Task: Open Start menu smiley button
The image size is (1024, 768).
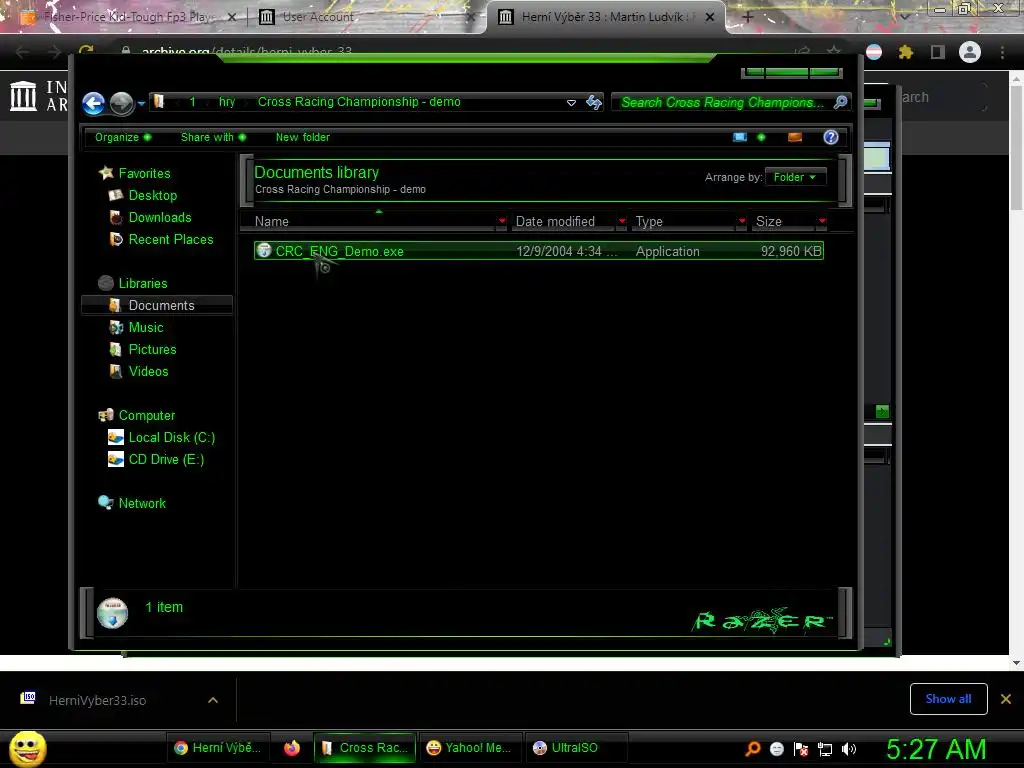Action: pos(27,748)
